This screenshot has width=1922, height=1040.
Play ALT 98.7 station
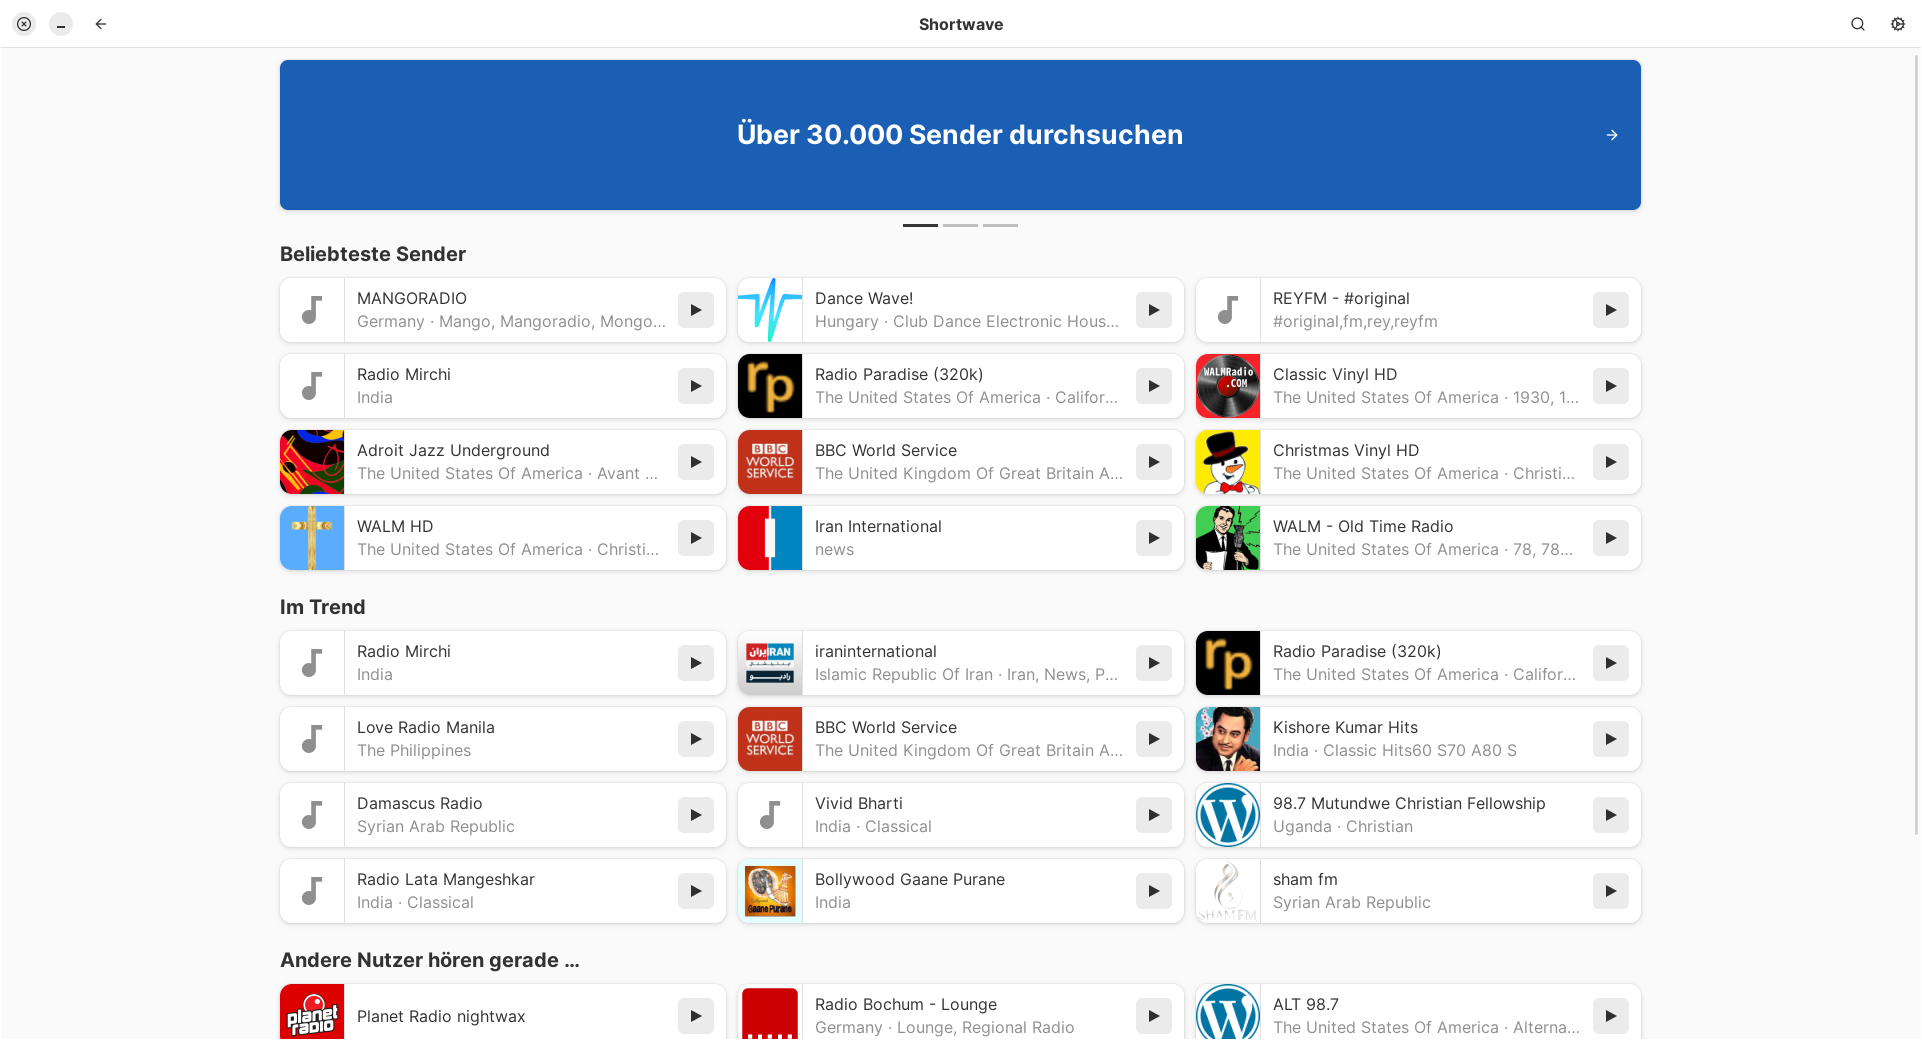pyautogui.click(x=1611, y=1016)
